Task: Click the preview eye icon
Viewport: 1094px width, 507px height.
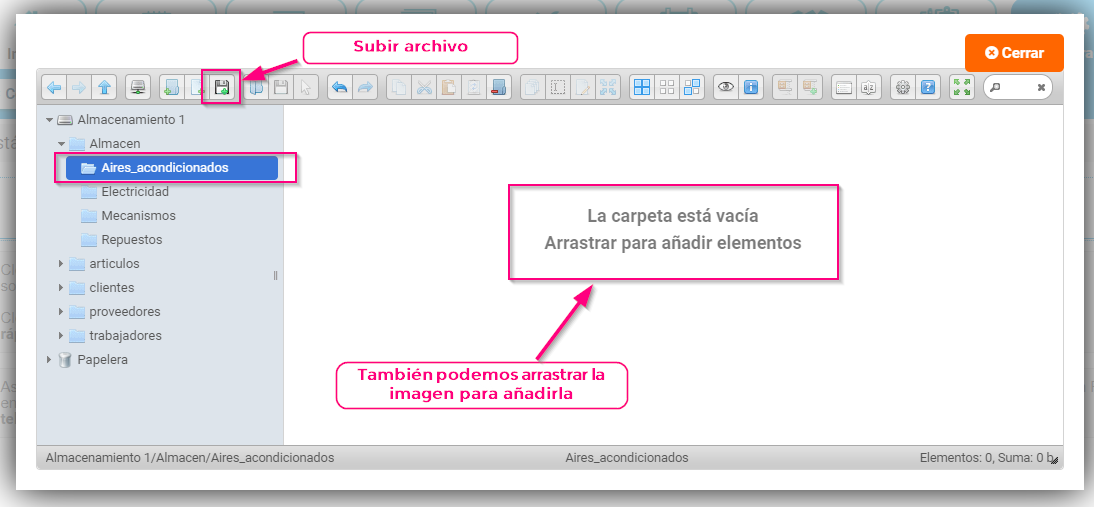Action: pyautogui.click(x=726, y=87)
